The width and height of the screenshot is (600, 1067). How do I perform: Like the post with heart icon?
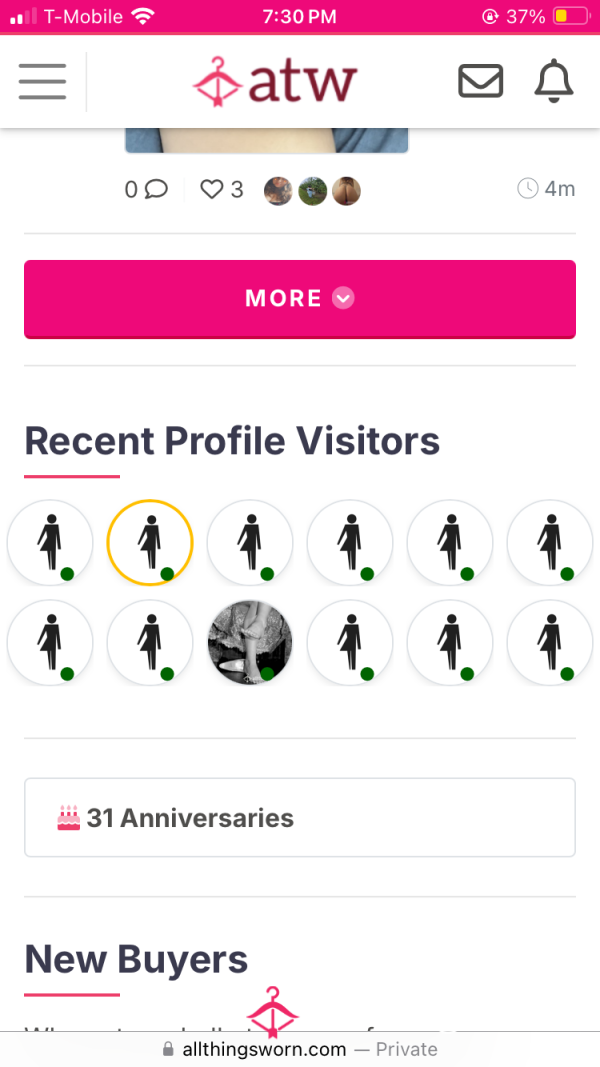(x=212, y=188)
